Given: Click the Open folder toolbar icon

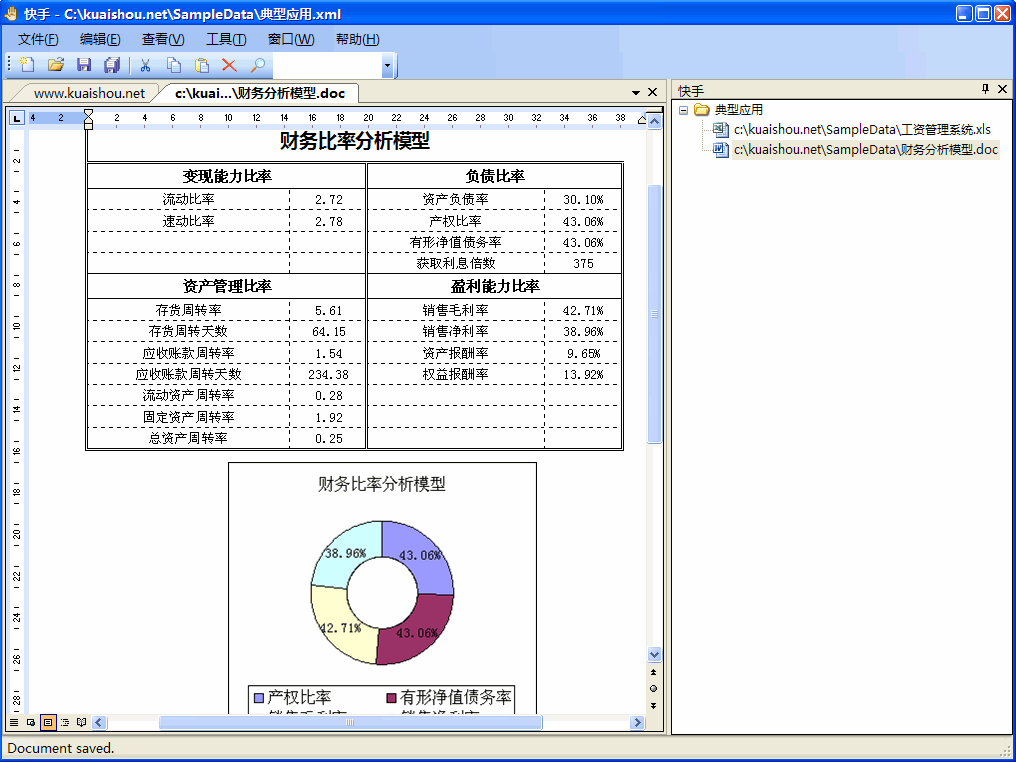Looking at the screenshot, I should (x=56, y=65).
